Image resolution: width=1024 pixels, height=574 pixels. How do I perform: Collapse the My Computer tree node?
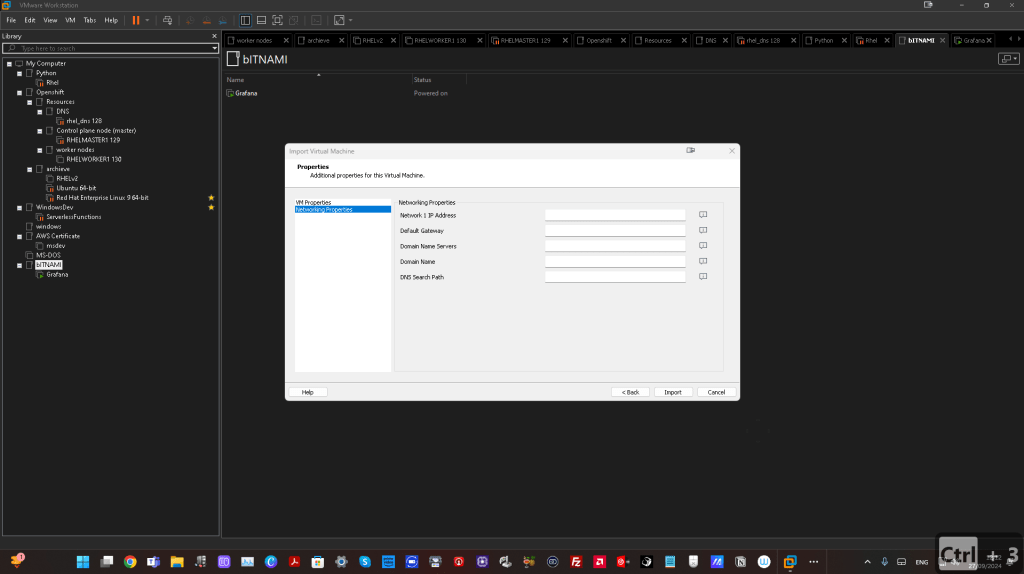click(9, 64)
